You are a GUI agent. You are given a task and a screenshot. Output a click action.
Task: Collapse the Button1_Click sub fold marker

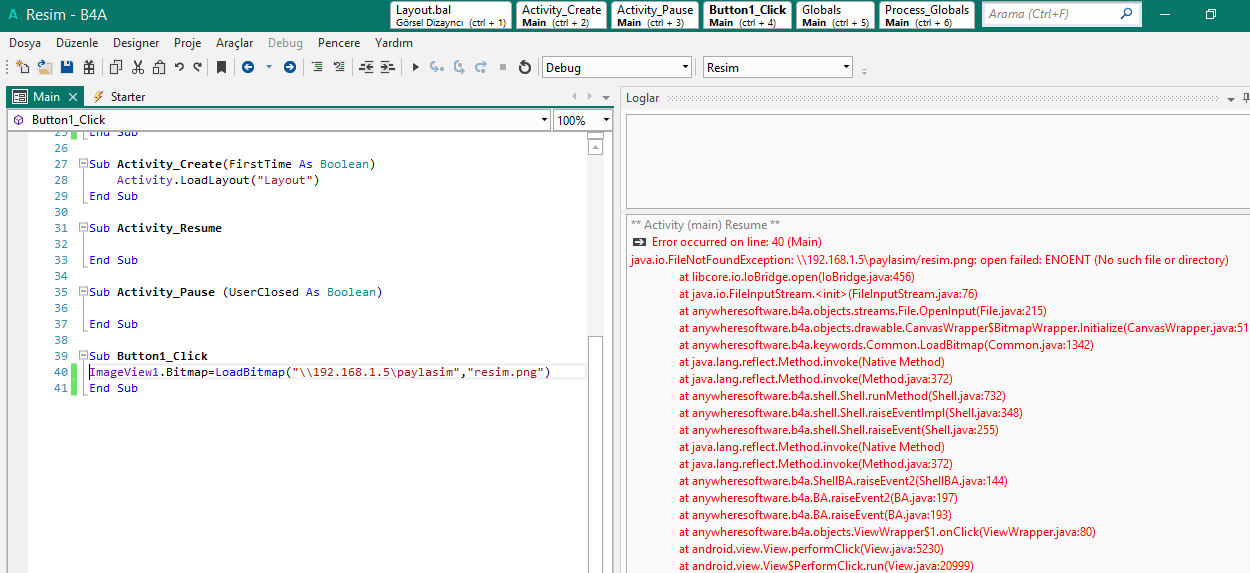coord(83,356)
